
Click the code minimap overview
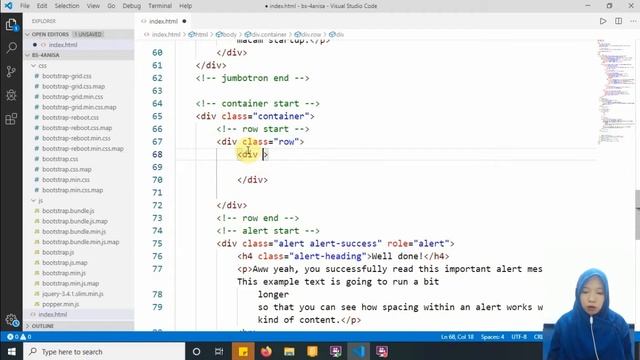point(616,92)
